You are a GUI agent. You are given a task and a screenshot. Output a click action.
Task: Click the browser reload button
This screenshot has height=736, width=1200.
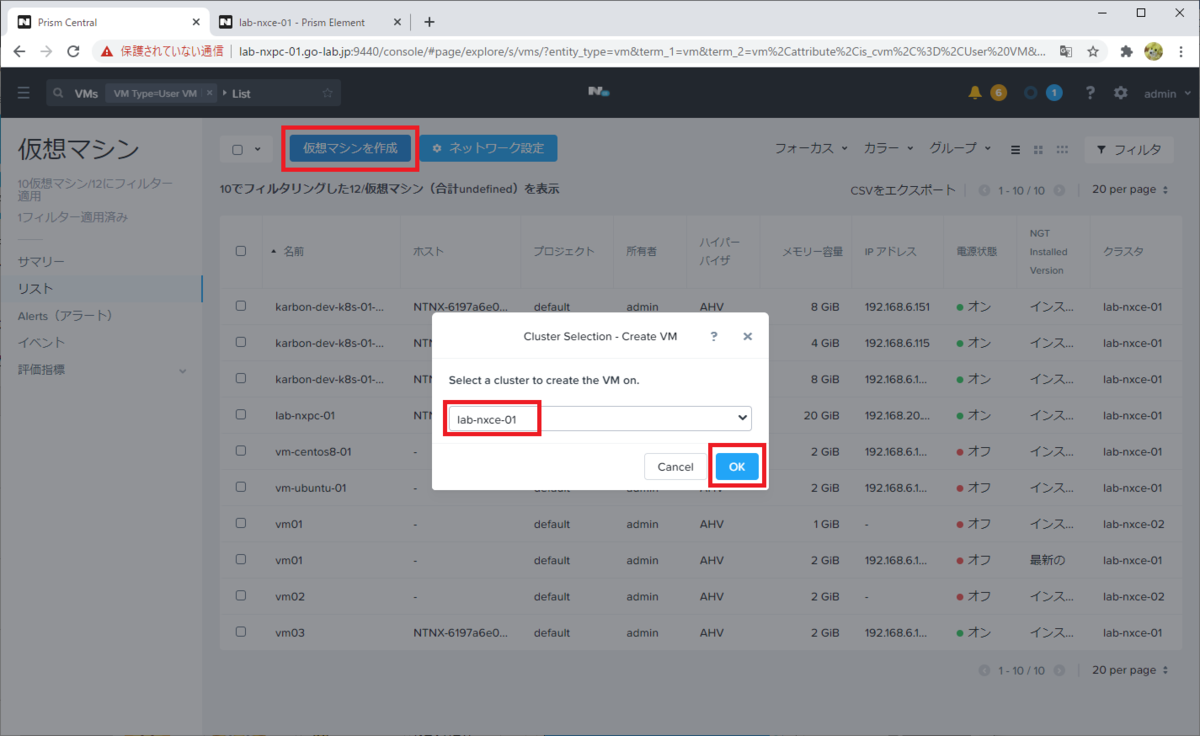(x=73, y=50)
